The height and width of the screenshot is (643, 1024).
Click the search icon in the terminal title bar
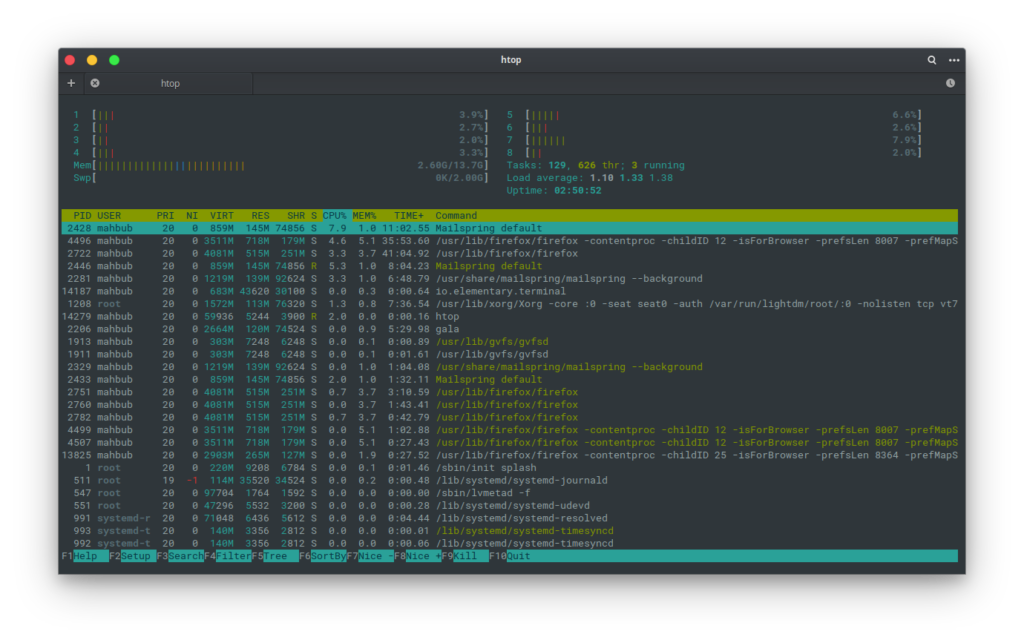[930, 59]
